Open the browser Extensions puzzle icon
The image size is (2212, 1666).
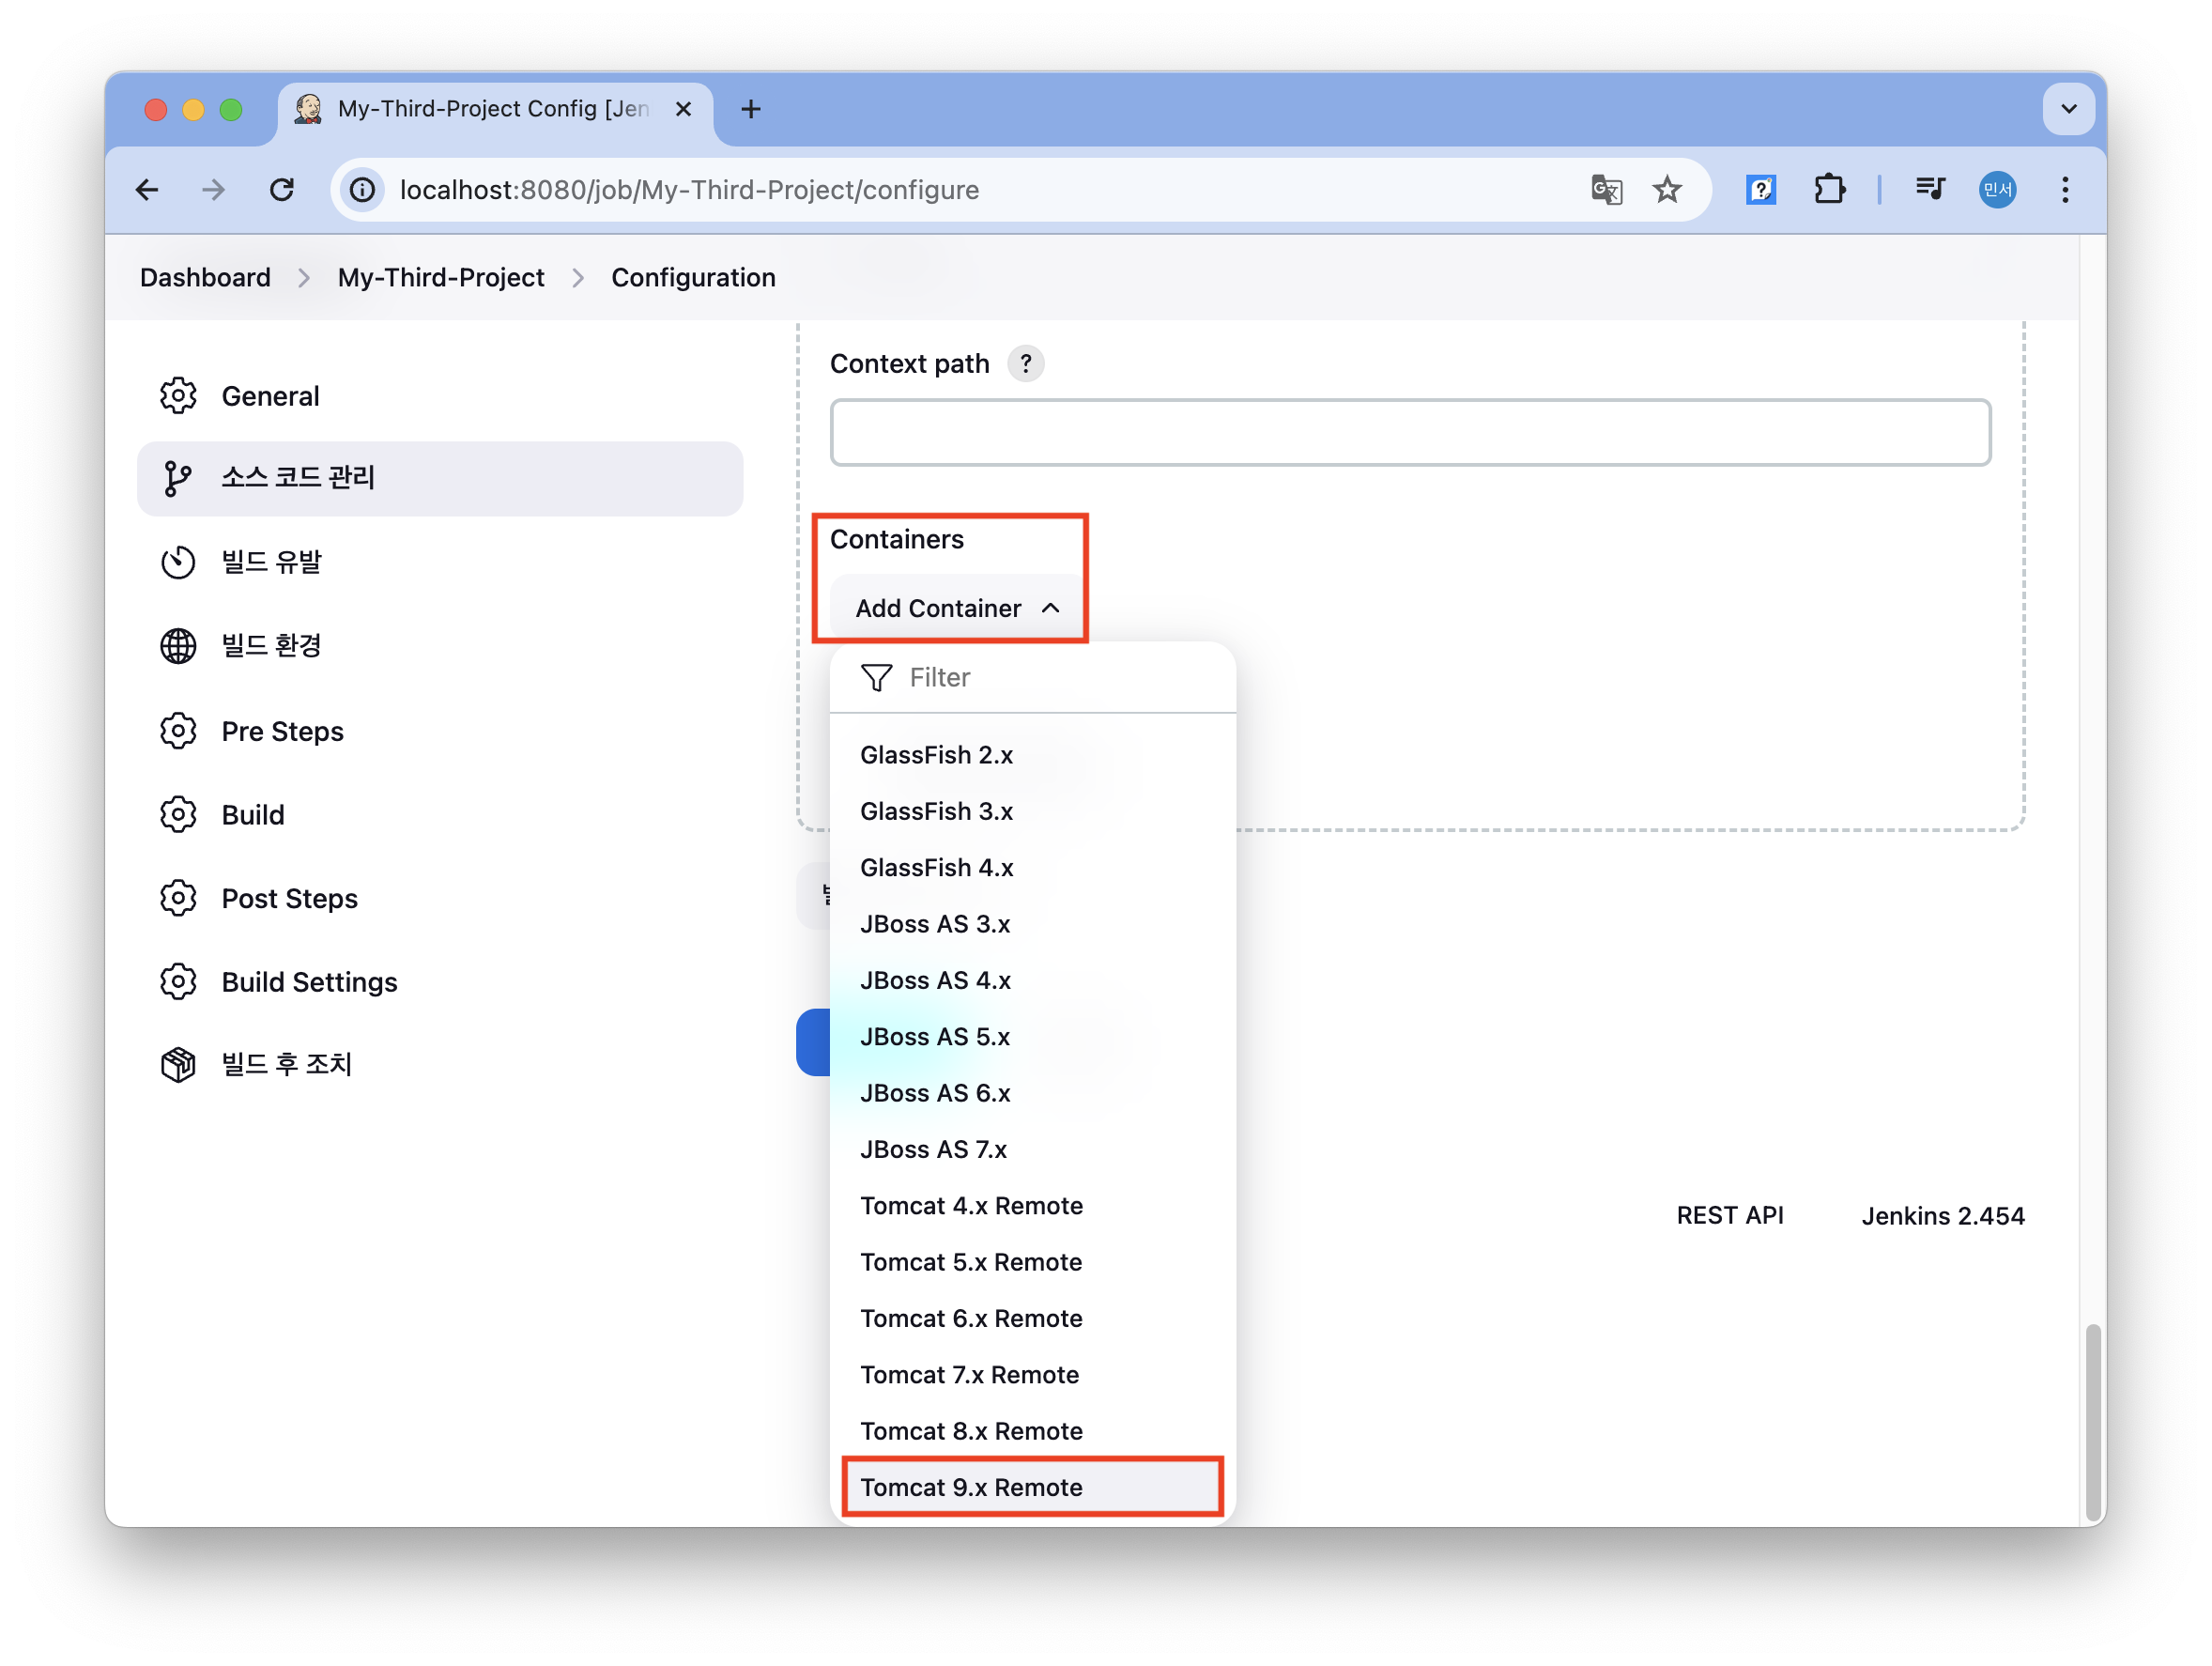[1829, 190]
